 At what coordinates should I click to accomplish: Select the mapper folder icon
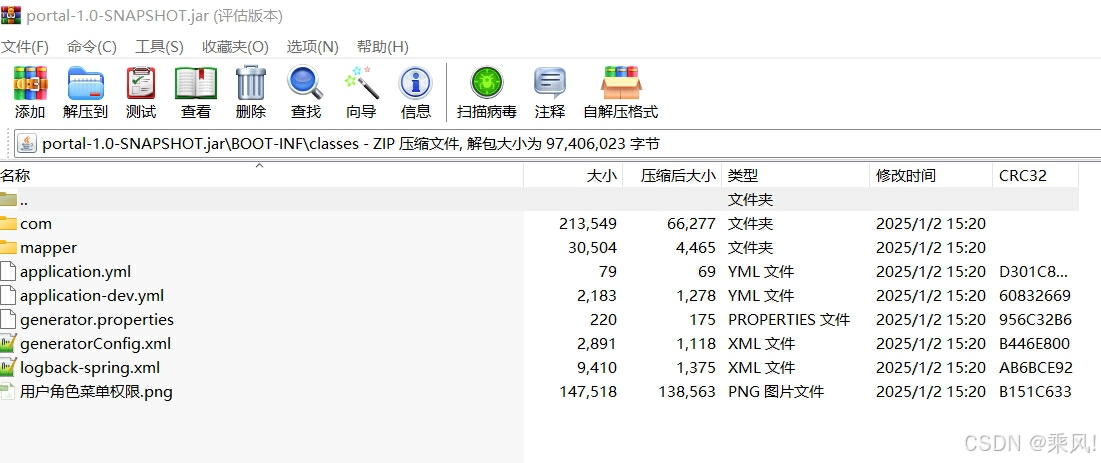click(x=8, y=247)
